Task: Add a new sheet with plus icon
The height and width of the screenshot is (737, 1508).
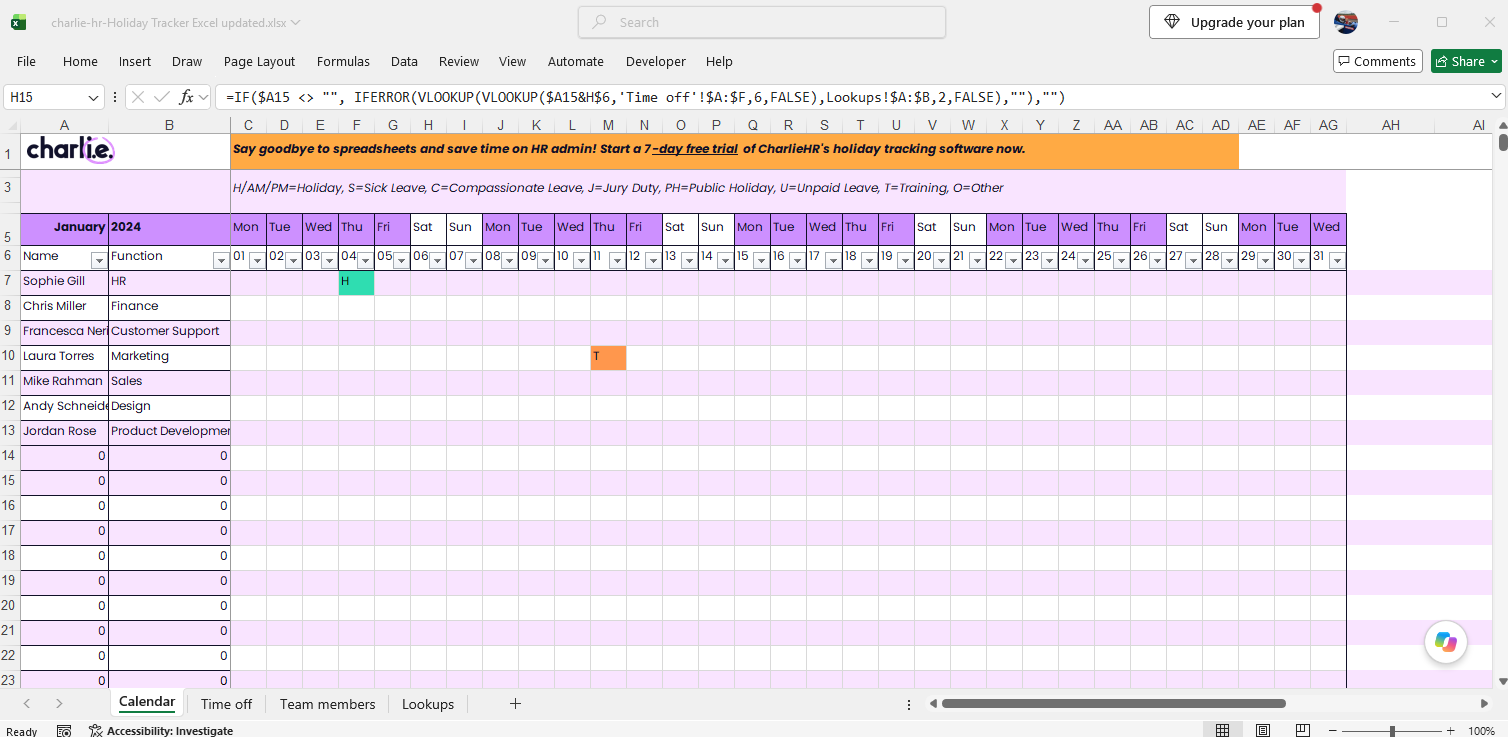Action: click(x=515, y=704)
